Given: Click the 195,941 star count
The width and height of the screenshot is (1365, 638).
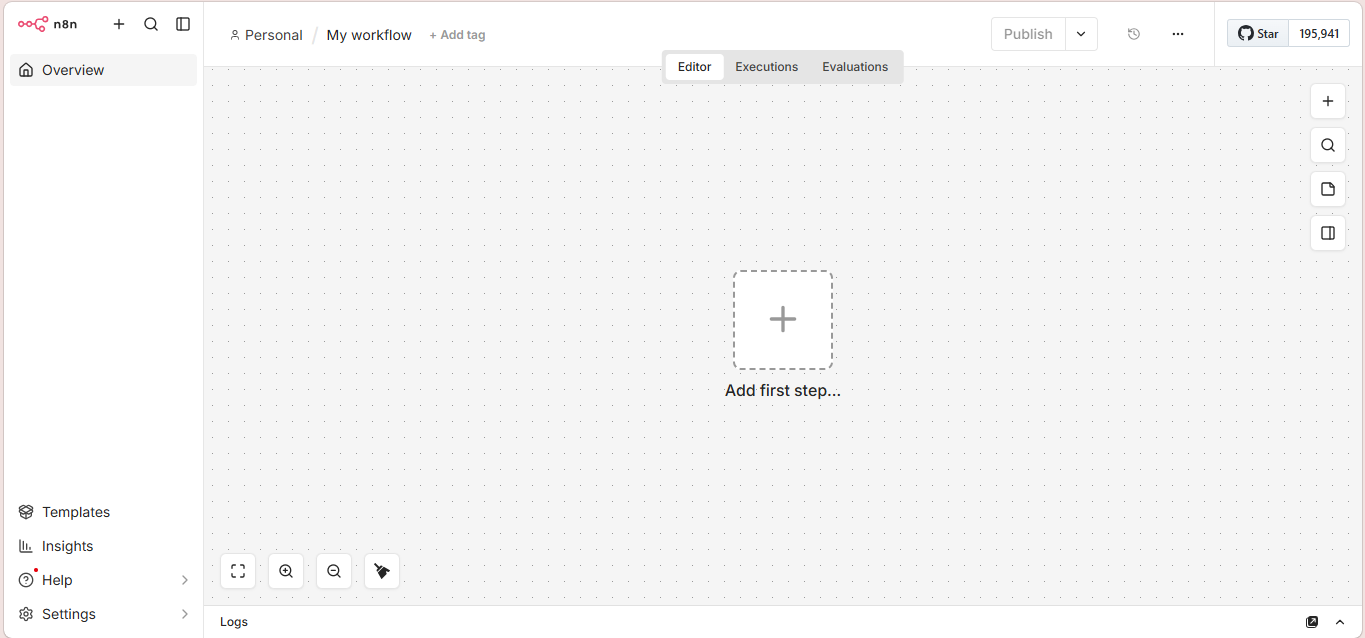Looking at the screenshot, I should (x=1319, y=34).
